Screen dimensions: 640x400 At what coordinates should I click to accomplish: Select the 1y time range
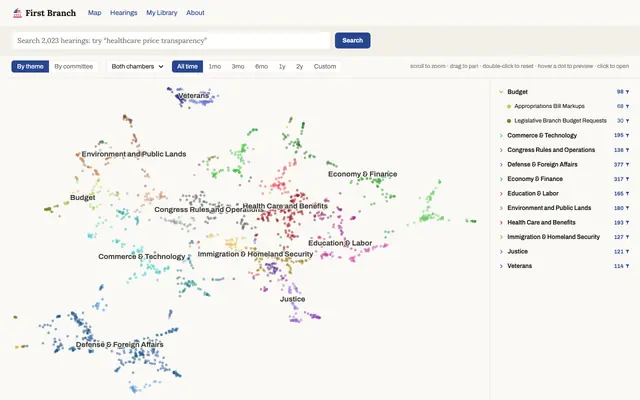point(282,67)
